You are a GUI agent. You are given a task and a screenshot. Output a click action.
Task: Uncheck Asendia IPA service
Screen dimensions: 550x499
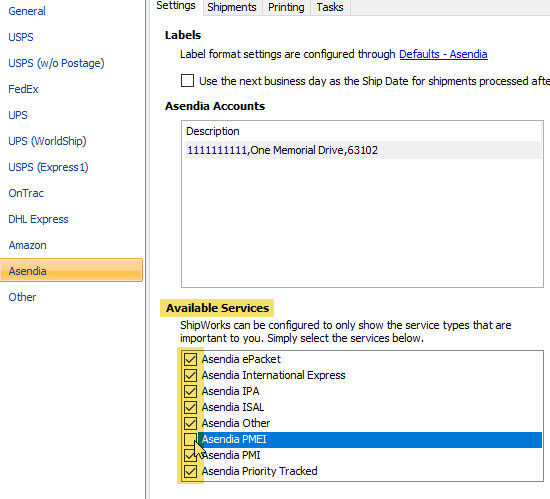pyautogui.click(x=190, y=391)
